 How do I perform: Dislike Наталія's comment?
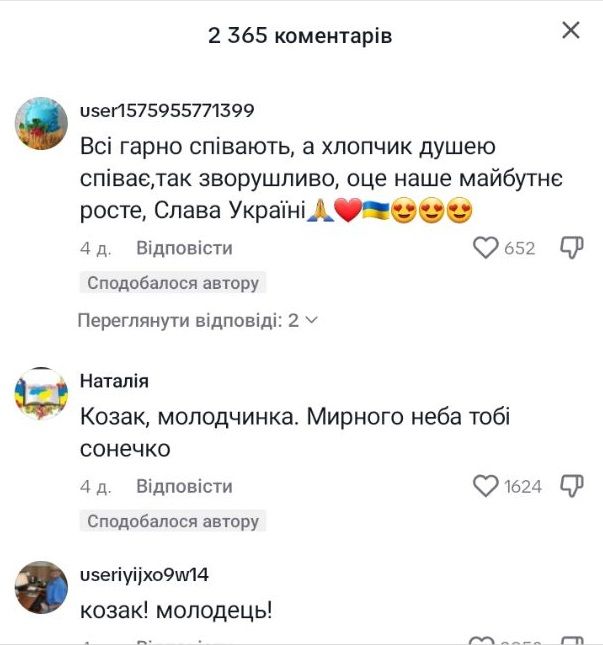pos(571,486)
